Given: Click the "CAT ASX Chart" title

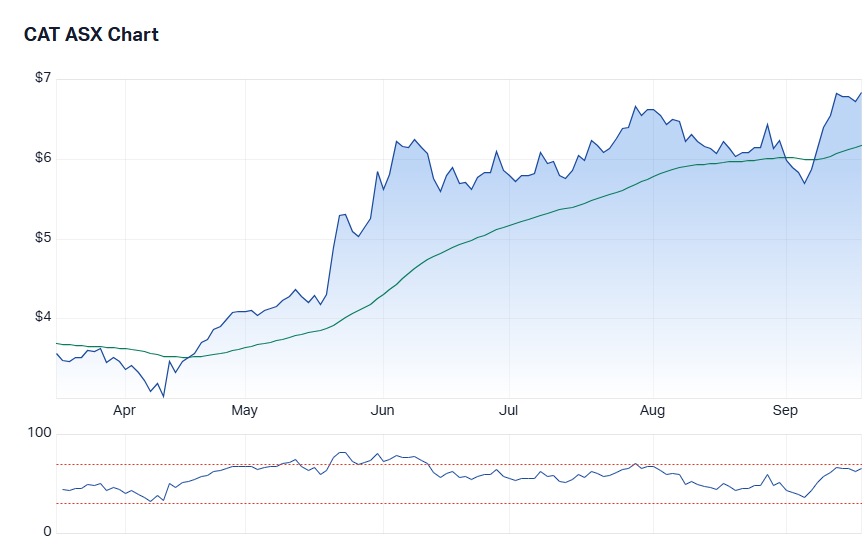Looking at the screenshot, I should click(x=91, y=35).
